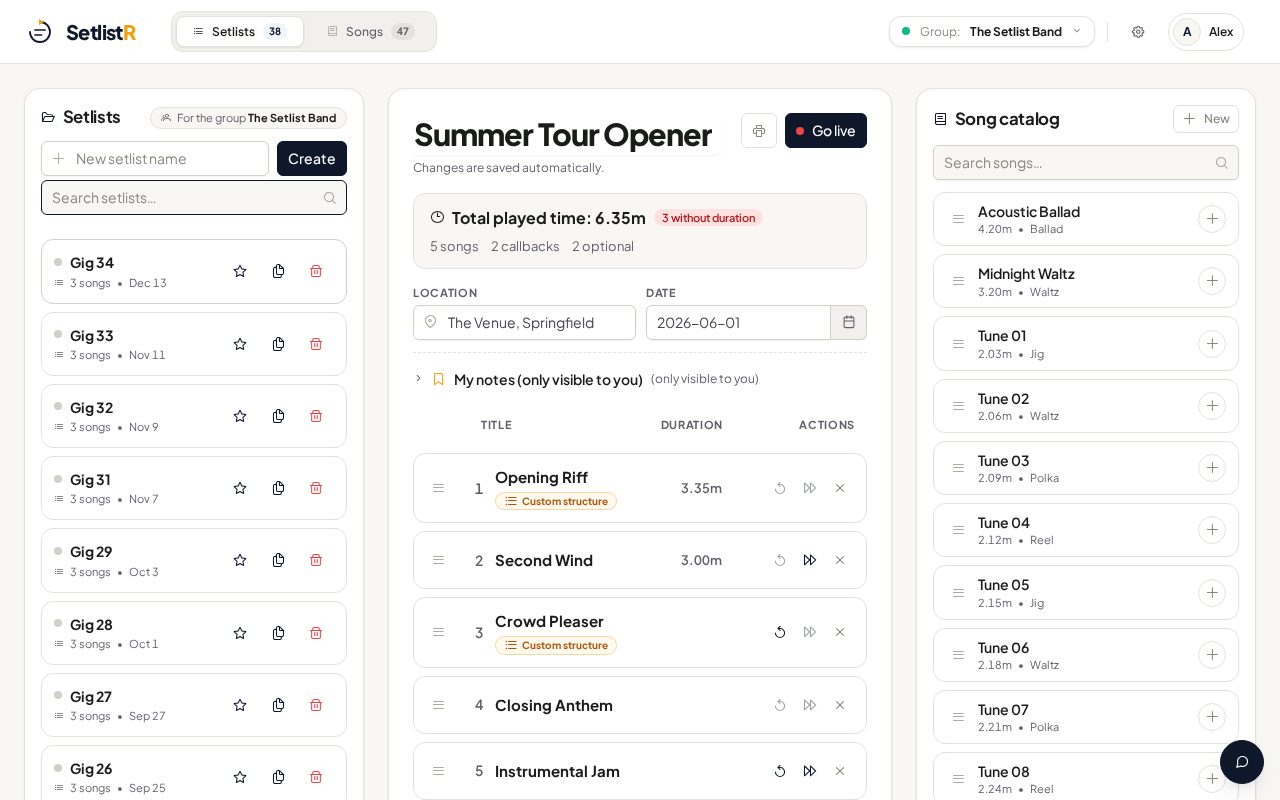
Task: Edit the Location field The Venue, Springfield
Action: pos(524,322)
